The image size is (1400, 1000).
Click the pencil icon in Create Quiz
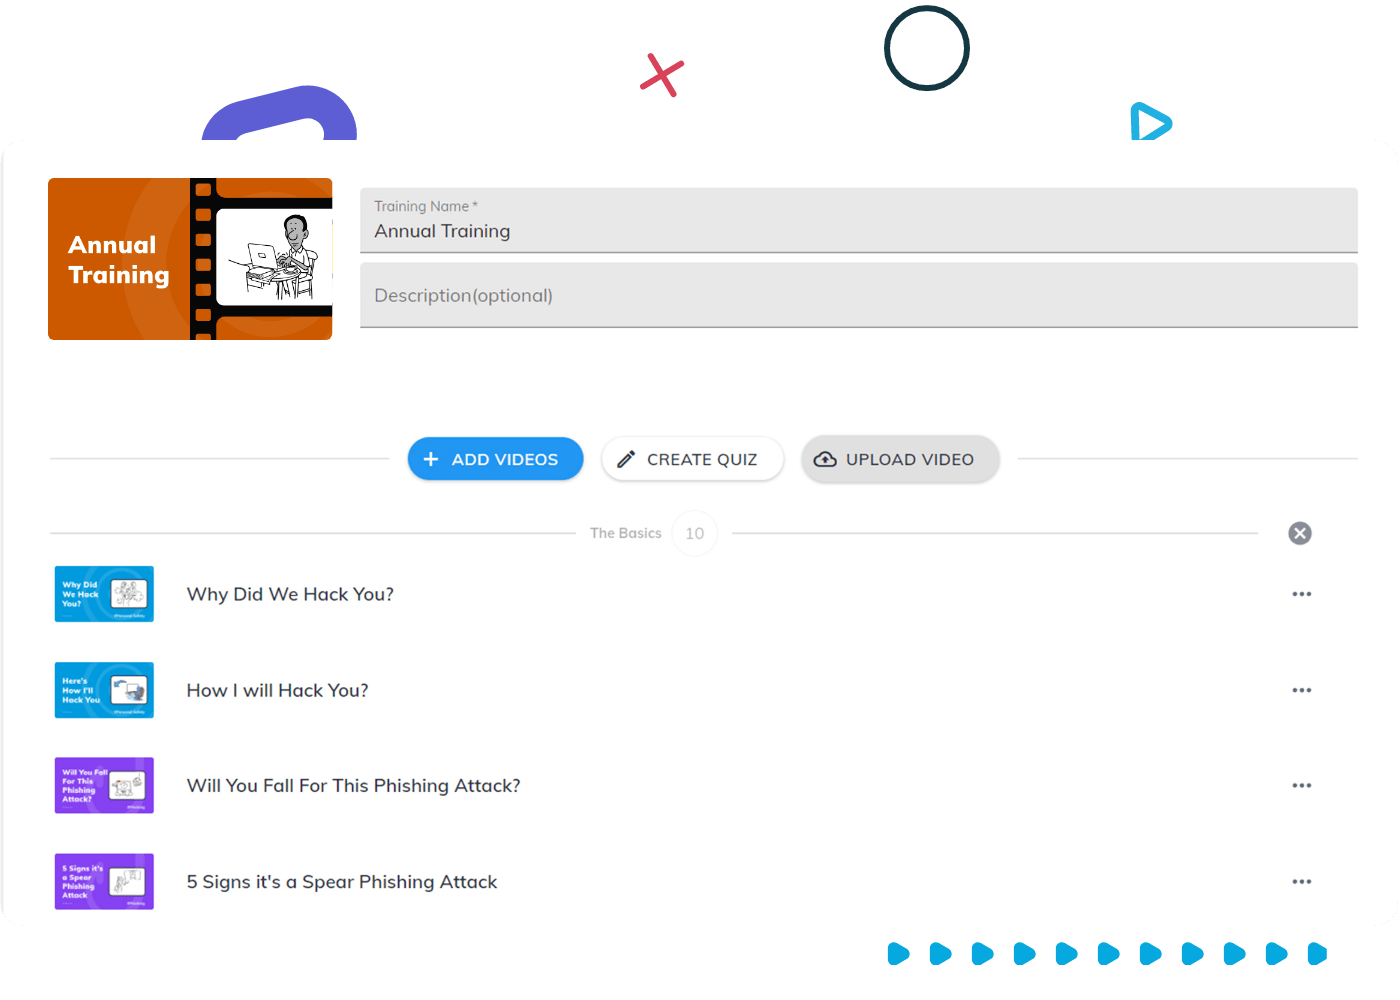point(626,459)
